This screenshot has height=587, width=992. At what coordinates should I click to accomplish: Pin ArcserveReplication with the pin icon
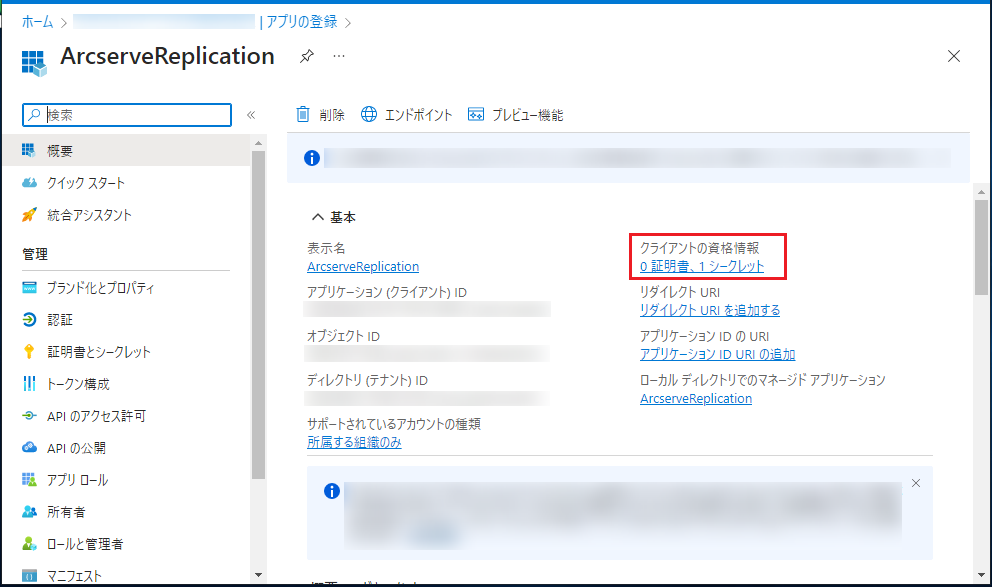(x=307, y=56)
